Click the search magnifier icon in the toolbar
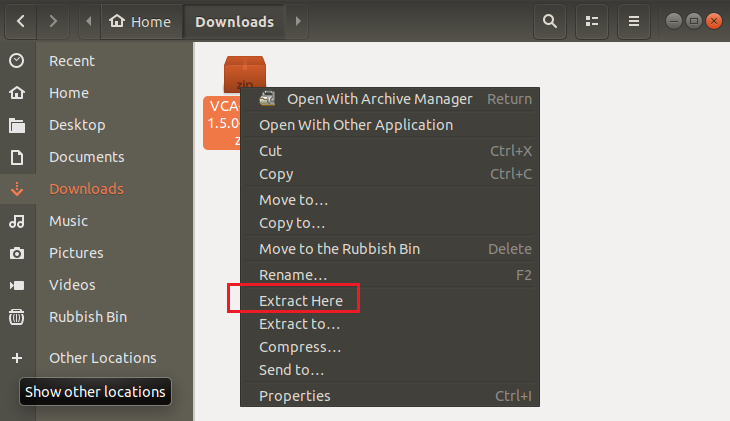 click(549, 21)
